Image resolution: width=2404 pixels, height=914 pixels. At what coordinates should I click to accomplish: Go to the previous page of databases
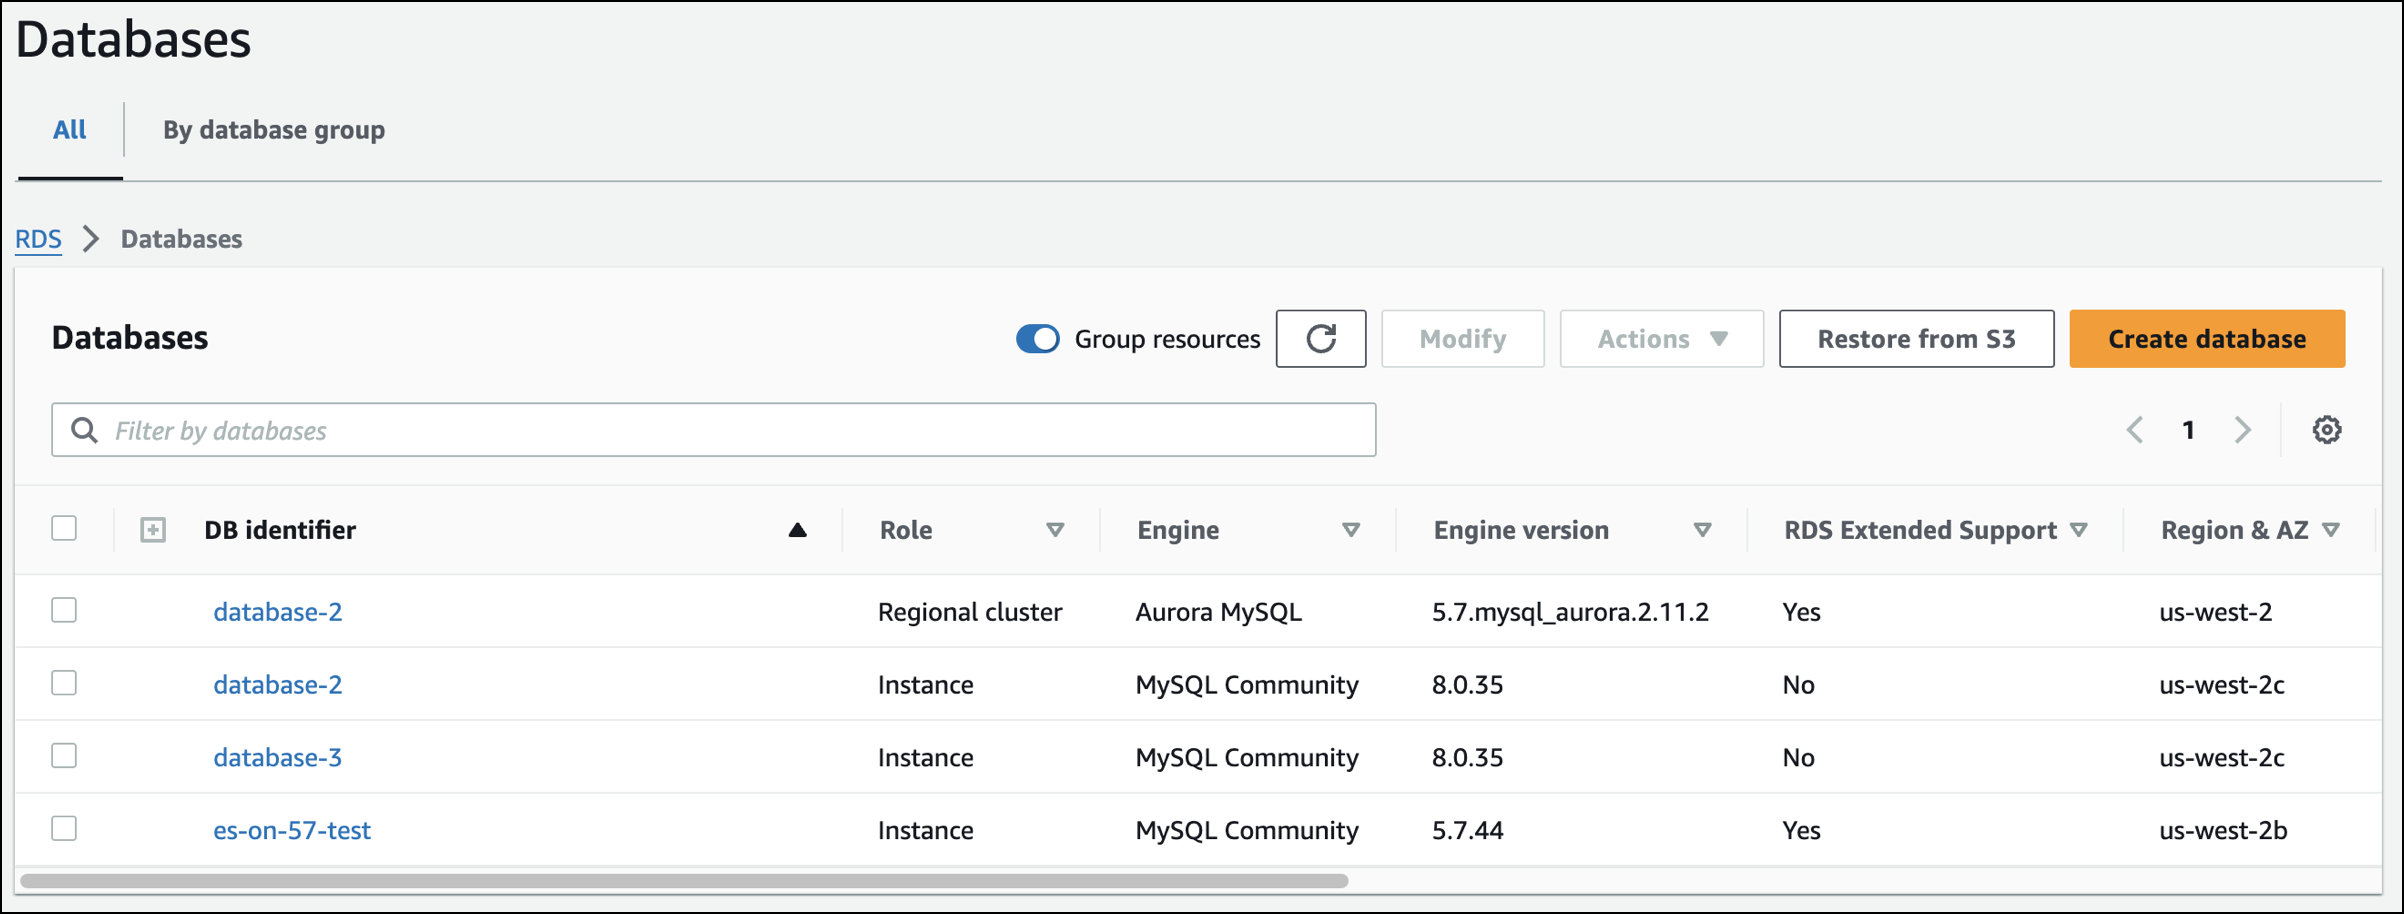pyautogui.click(x=2135, y=429)
